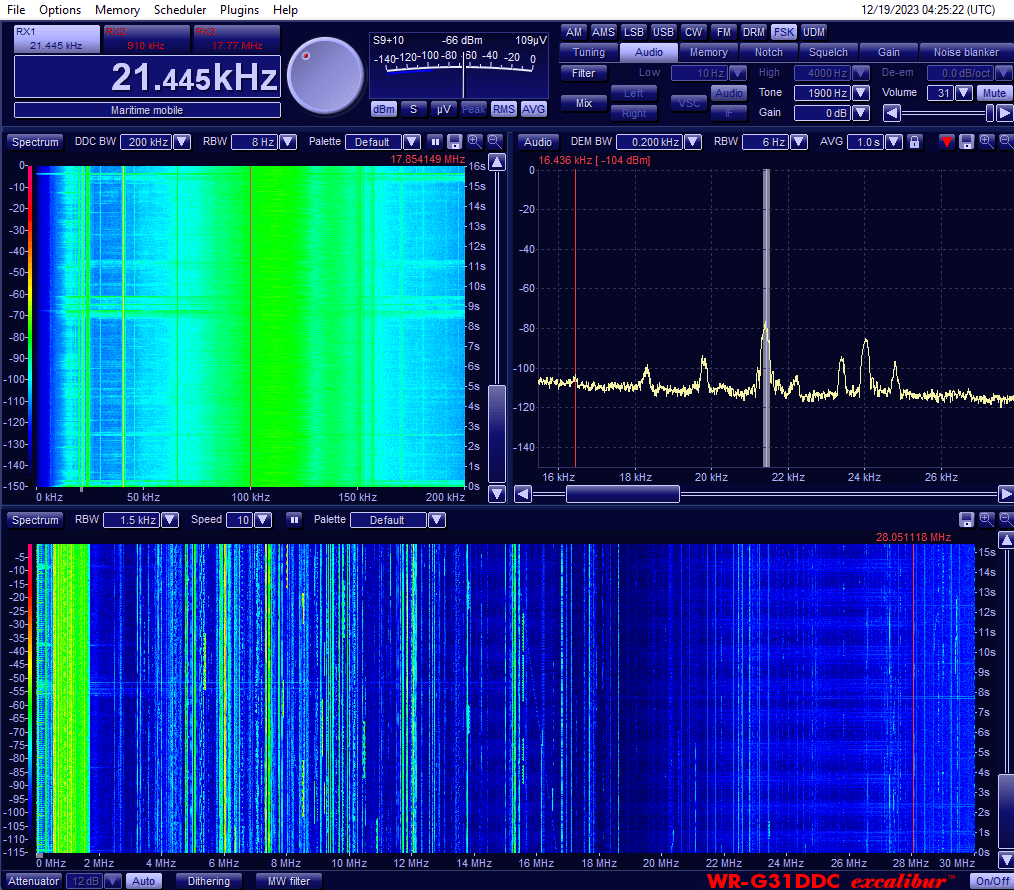Click the red marker triangle icon
Screen dimensions: 1014x890
pos(947,142)
